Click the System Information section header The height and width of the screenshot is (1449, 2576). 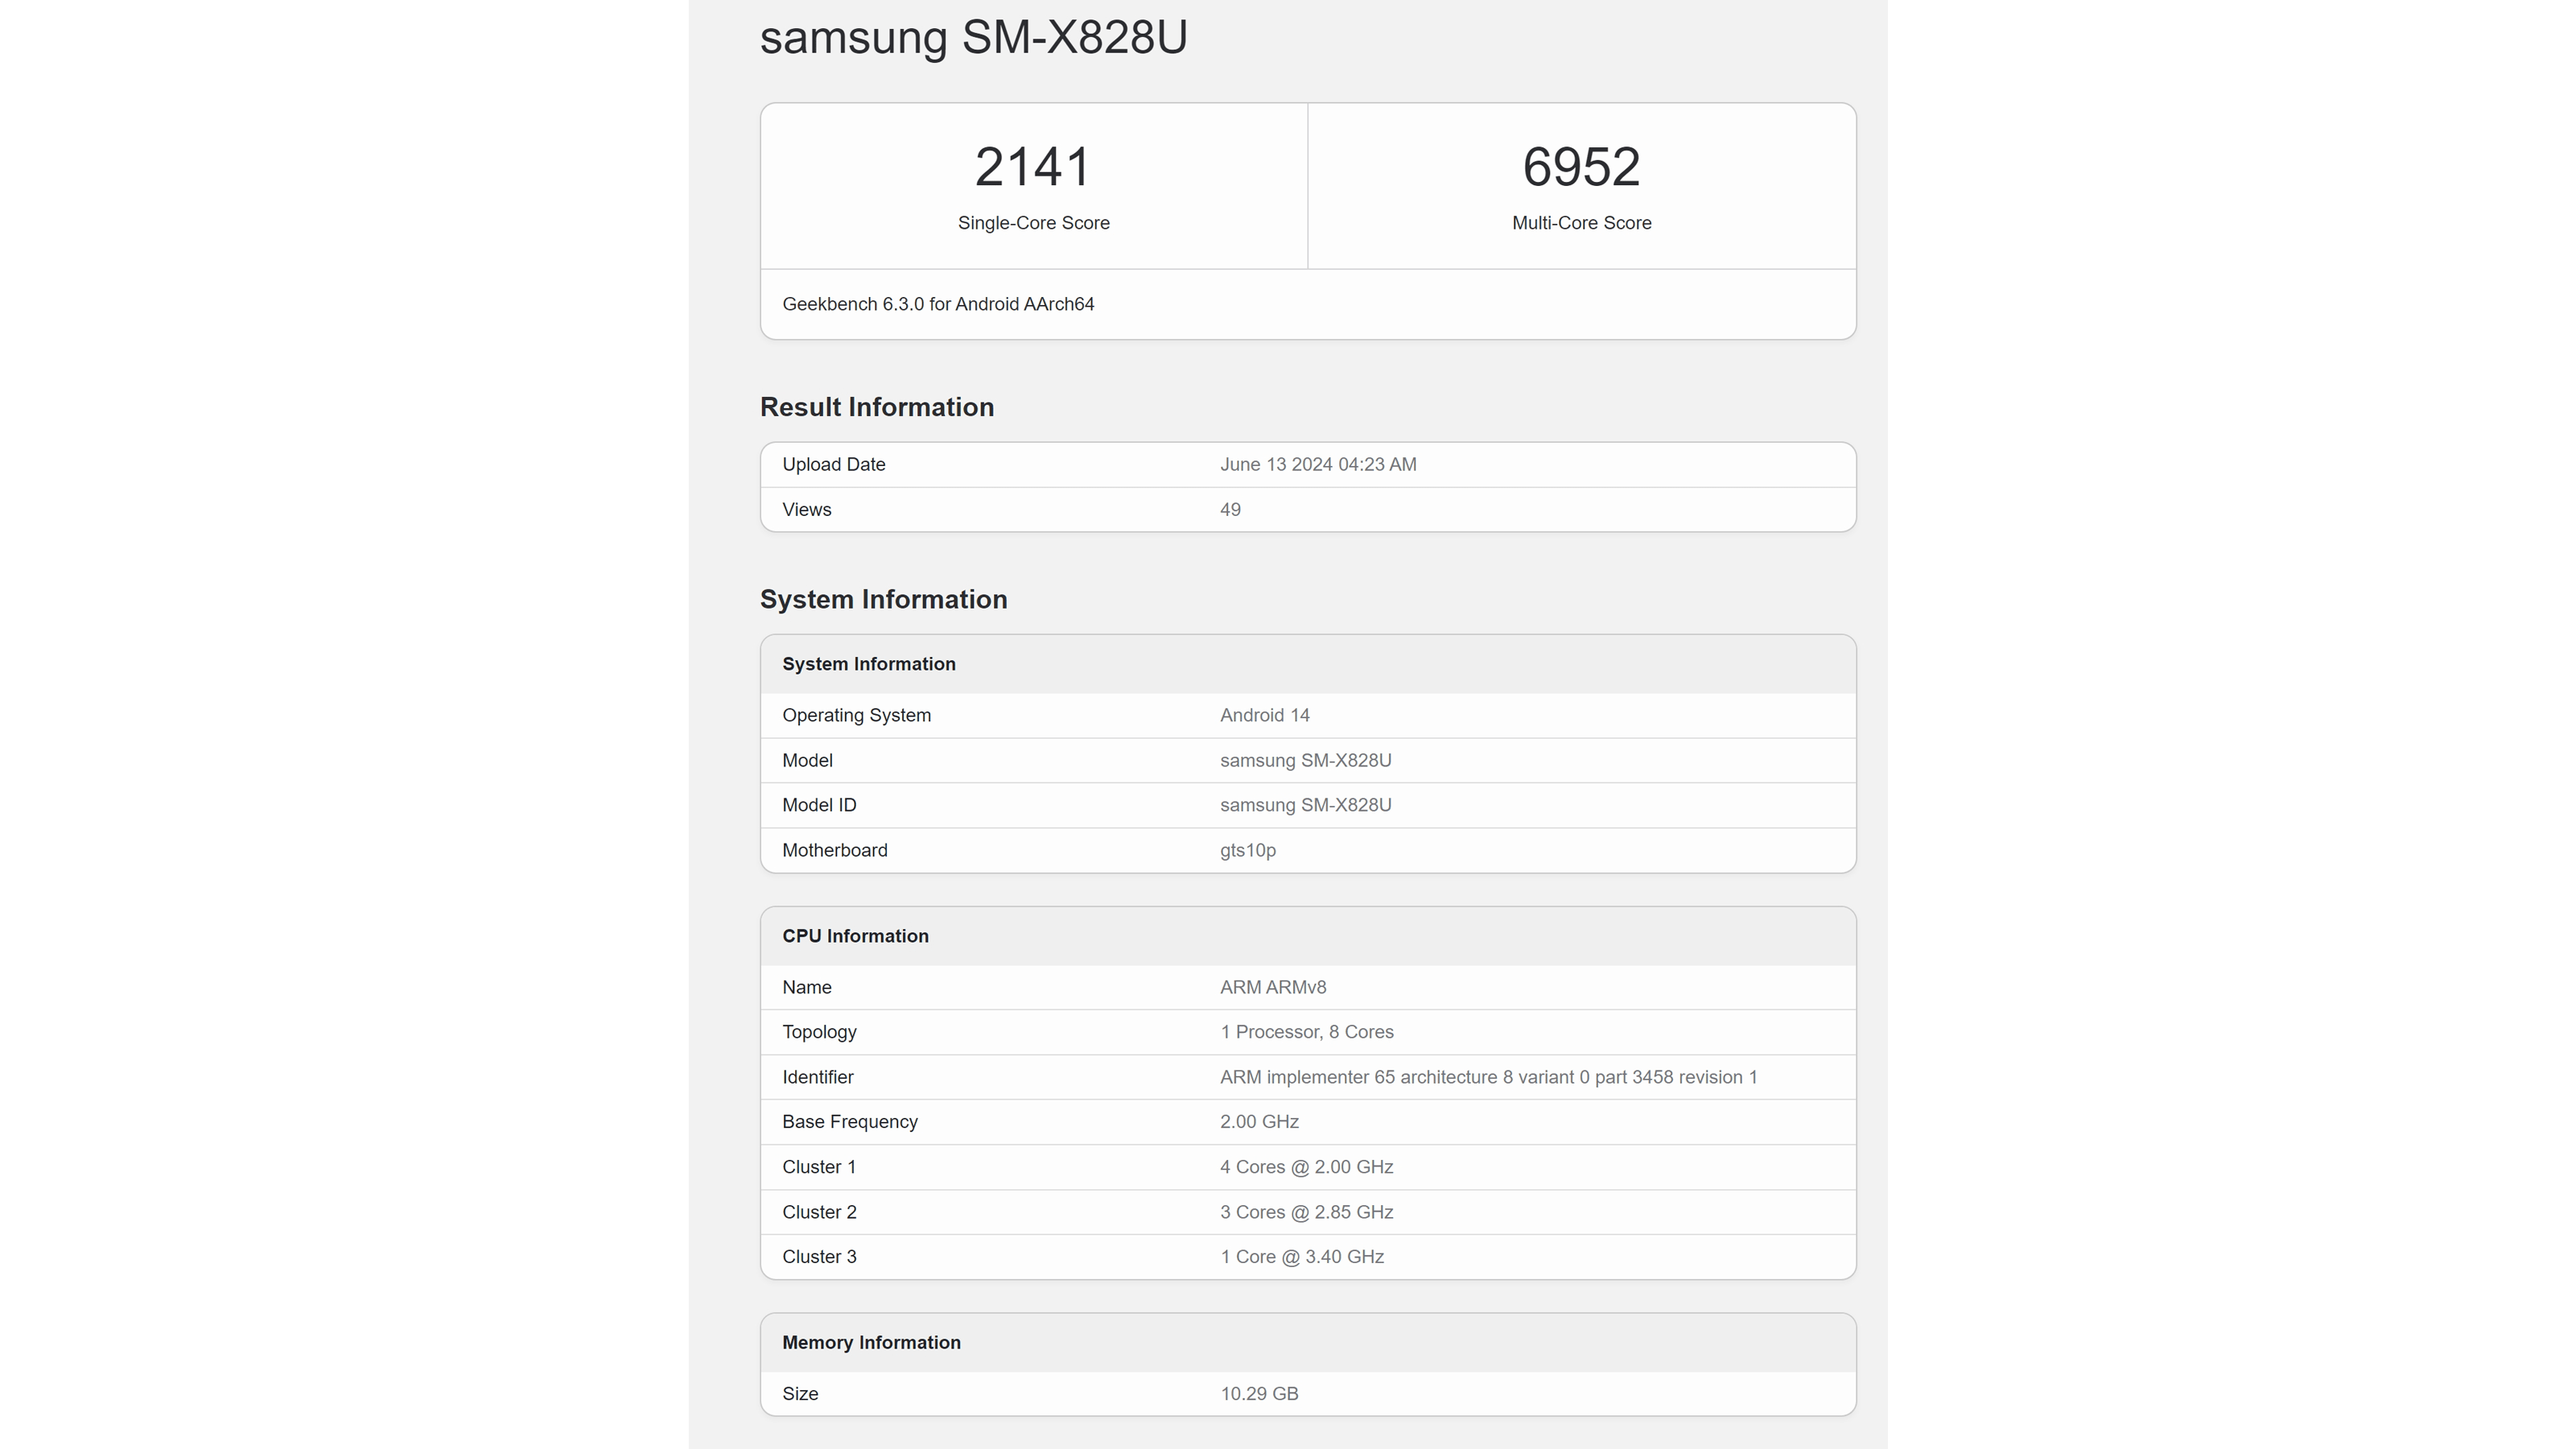tap(883, 599)
